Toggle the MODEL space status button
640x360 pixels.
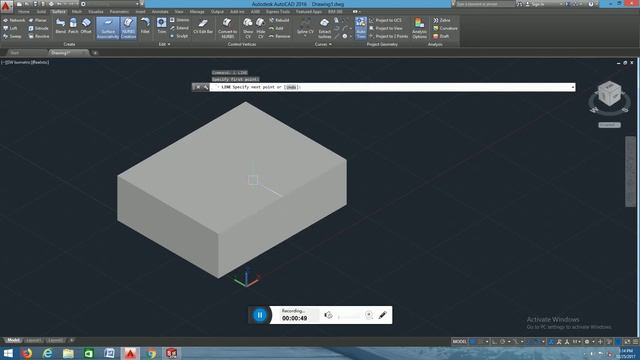(460, 342)
